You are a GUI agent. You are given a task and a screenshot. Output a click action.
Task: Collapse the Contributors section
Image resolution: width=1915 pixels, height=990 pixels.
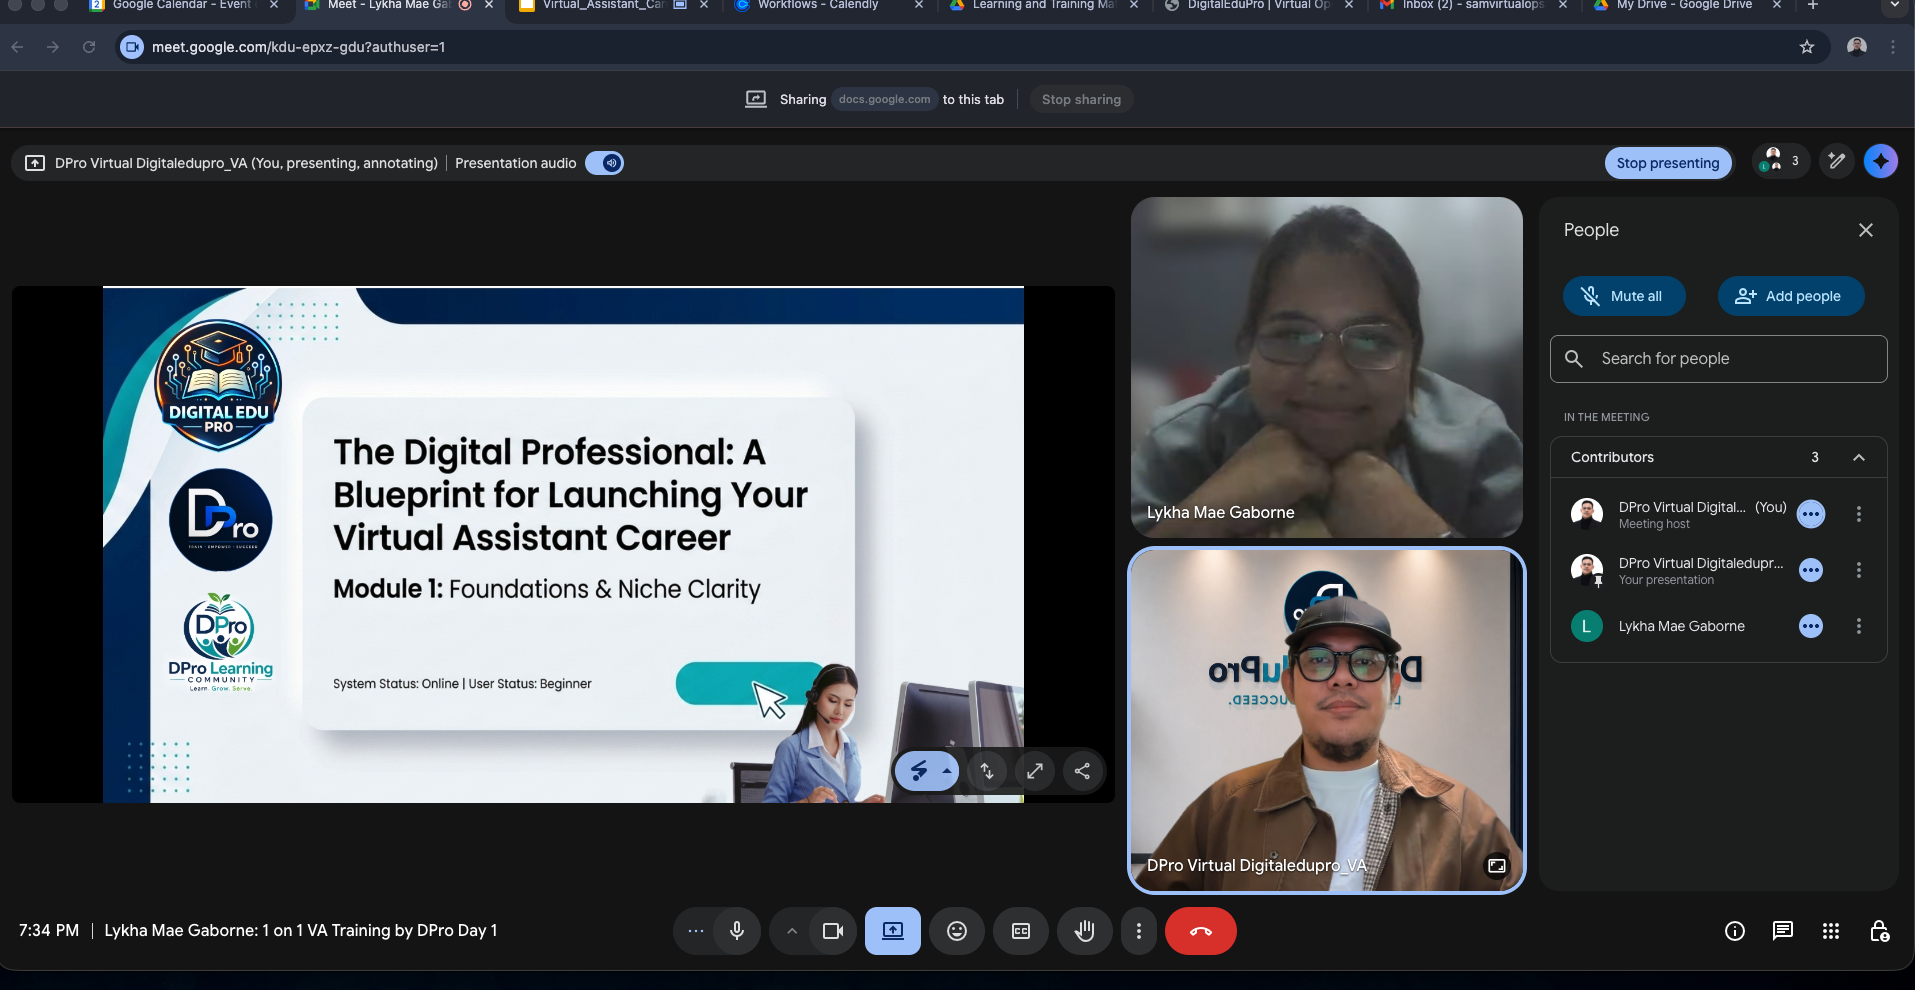pyautogui.click(x=1859, y=457)
